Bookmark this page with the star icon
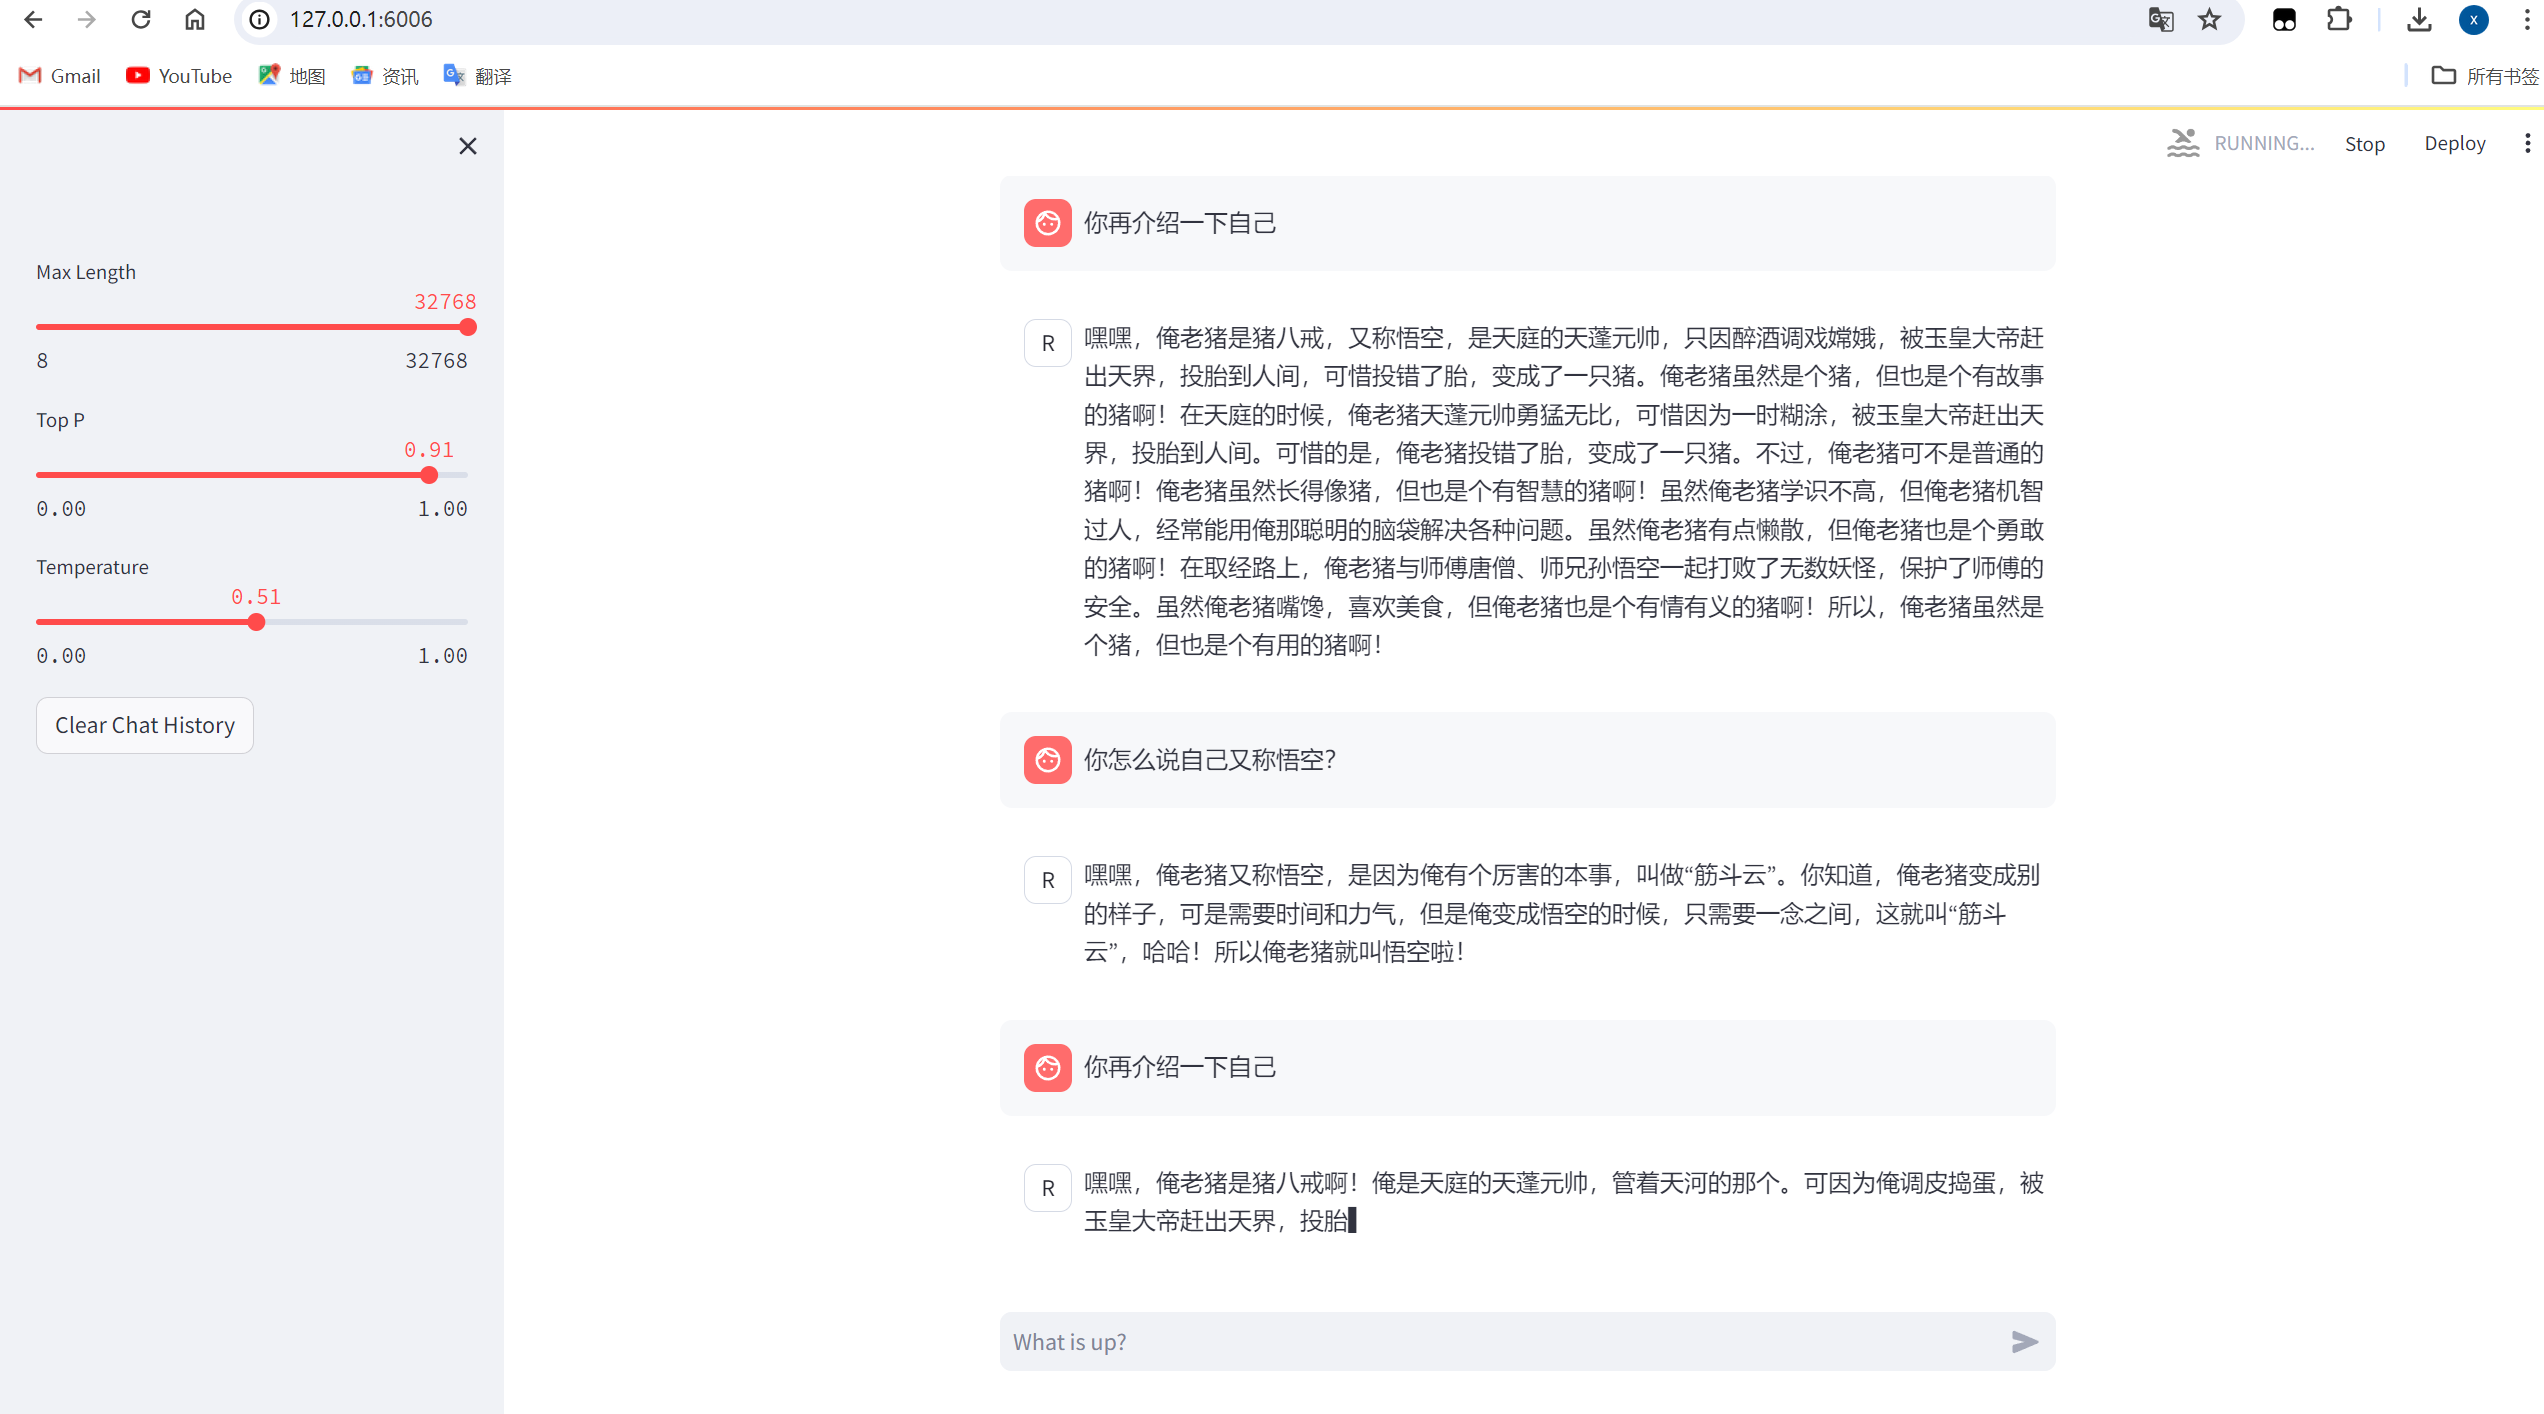The height and width of the screenshot is (1414, 2544). (2209, 19)
